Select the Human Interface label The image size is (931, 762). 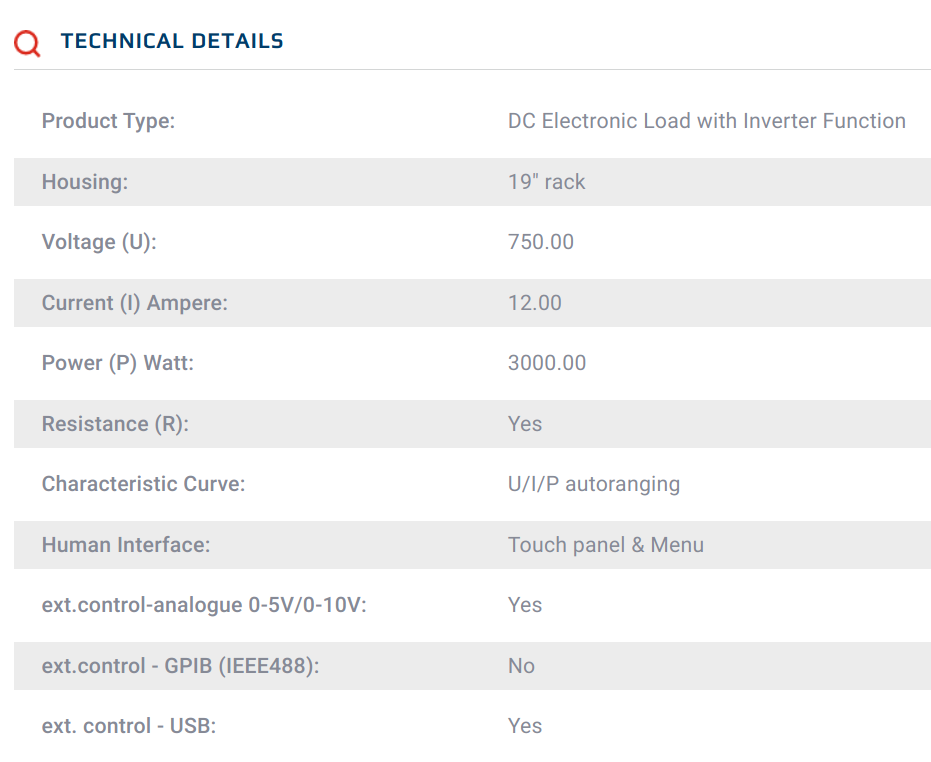pos(125,545)
